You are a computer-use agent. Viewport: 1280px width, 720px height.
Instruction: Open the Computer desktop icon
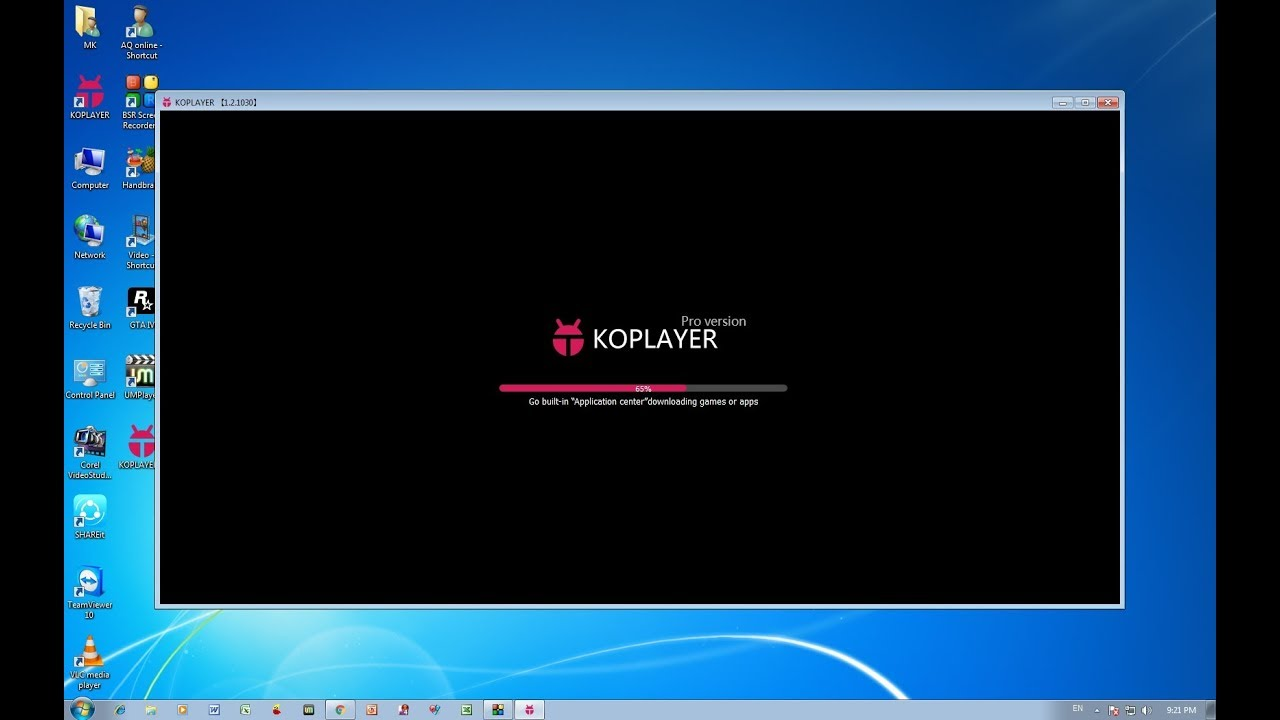tap(89, 168)
